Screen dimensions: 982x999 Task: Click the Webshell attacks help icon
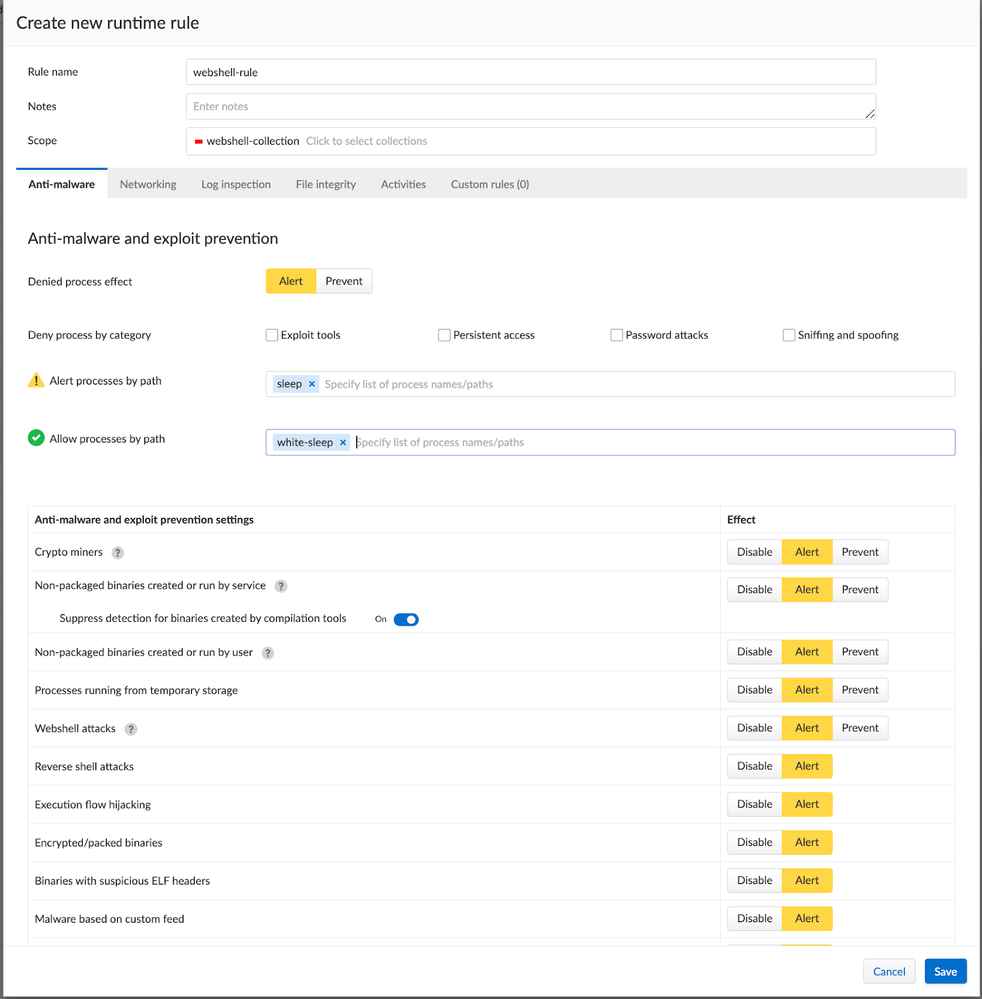pos(130,729)
